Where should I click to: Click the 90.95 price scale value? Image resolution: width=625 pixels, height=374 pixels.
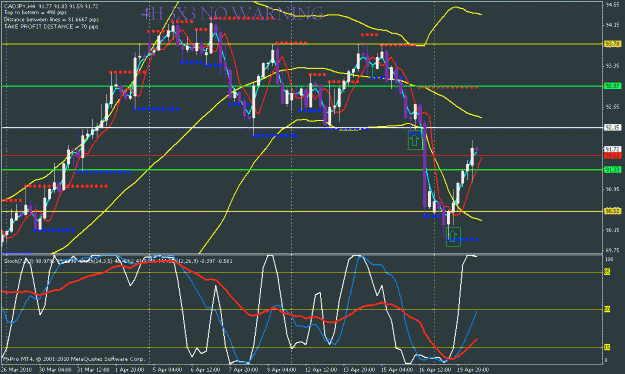pos(612,189)
